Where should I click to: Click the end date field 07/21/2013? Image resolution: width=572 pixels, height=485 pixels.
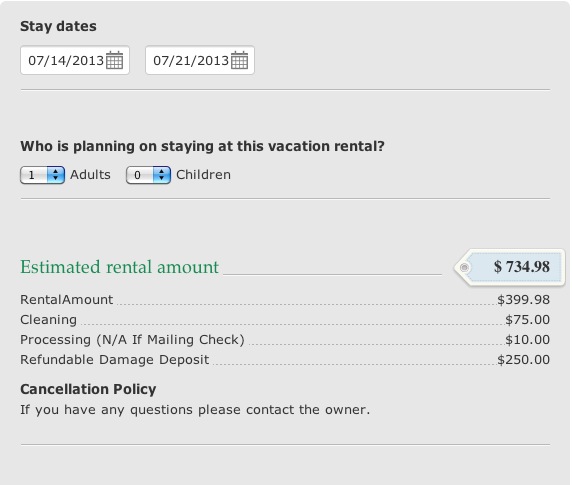coord(200,60)
